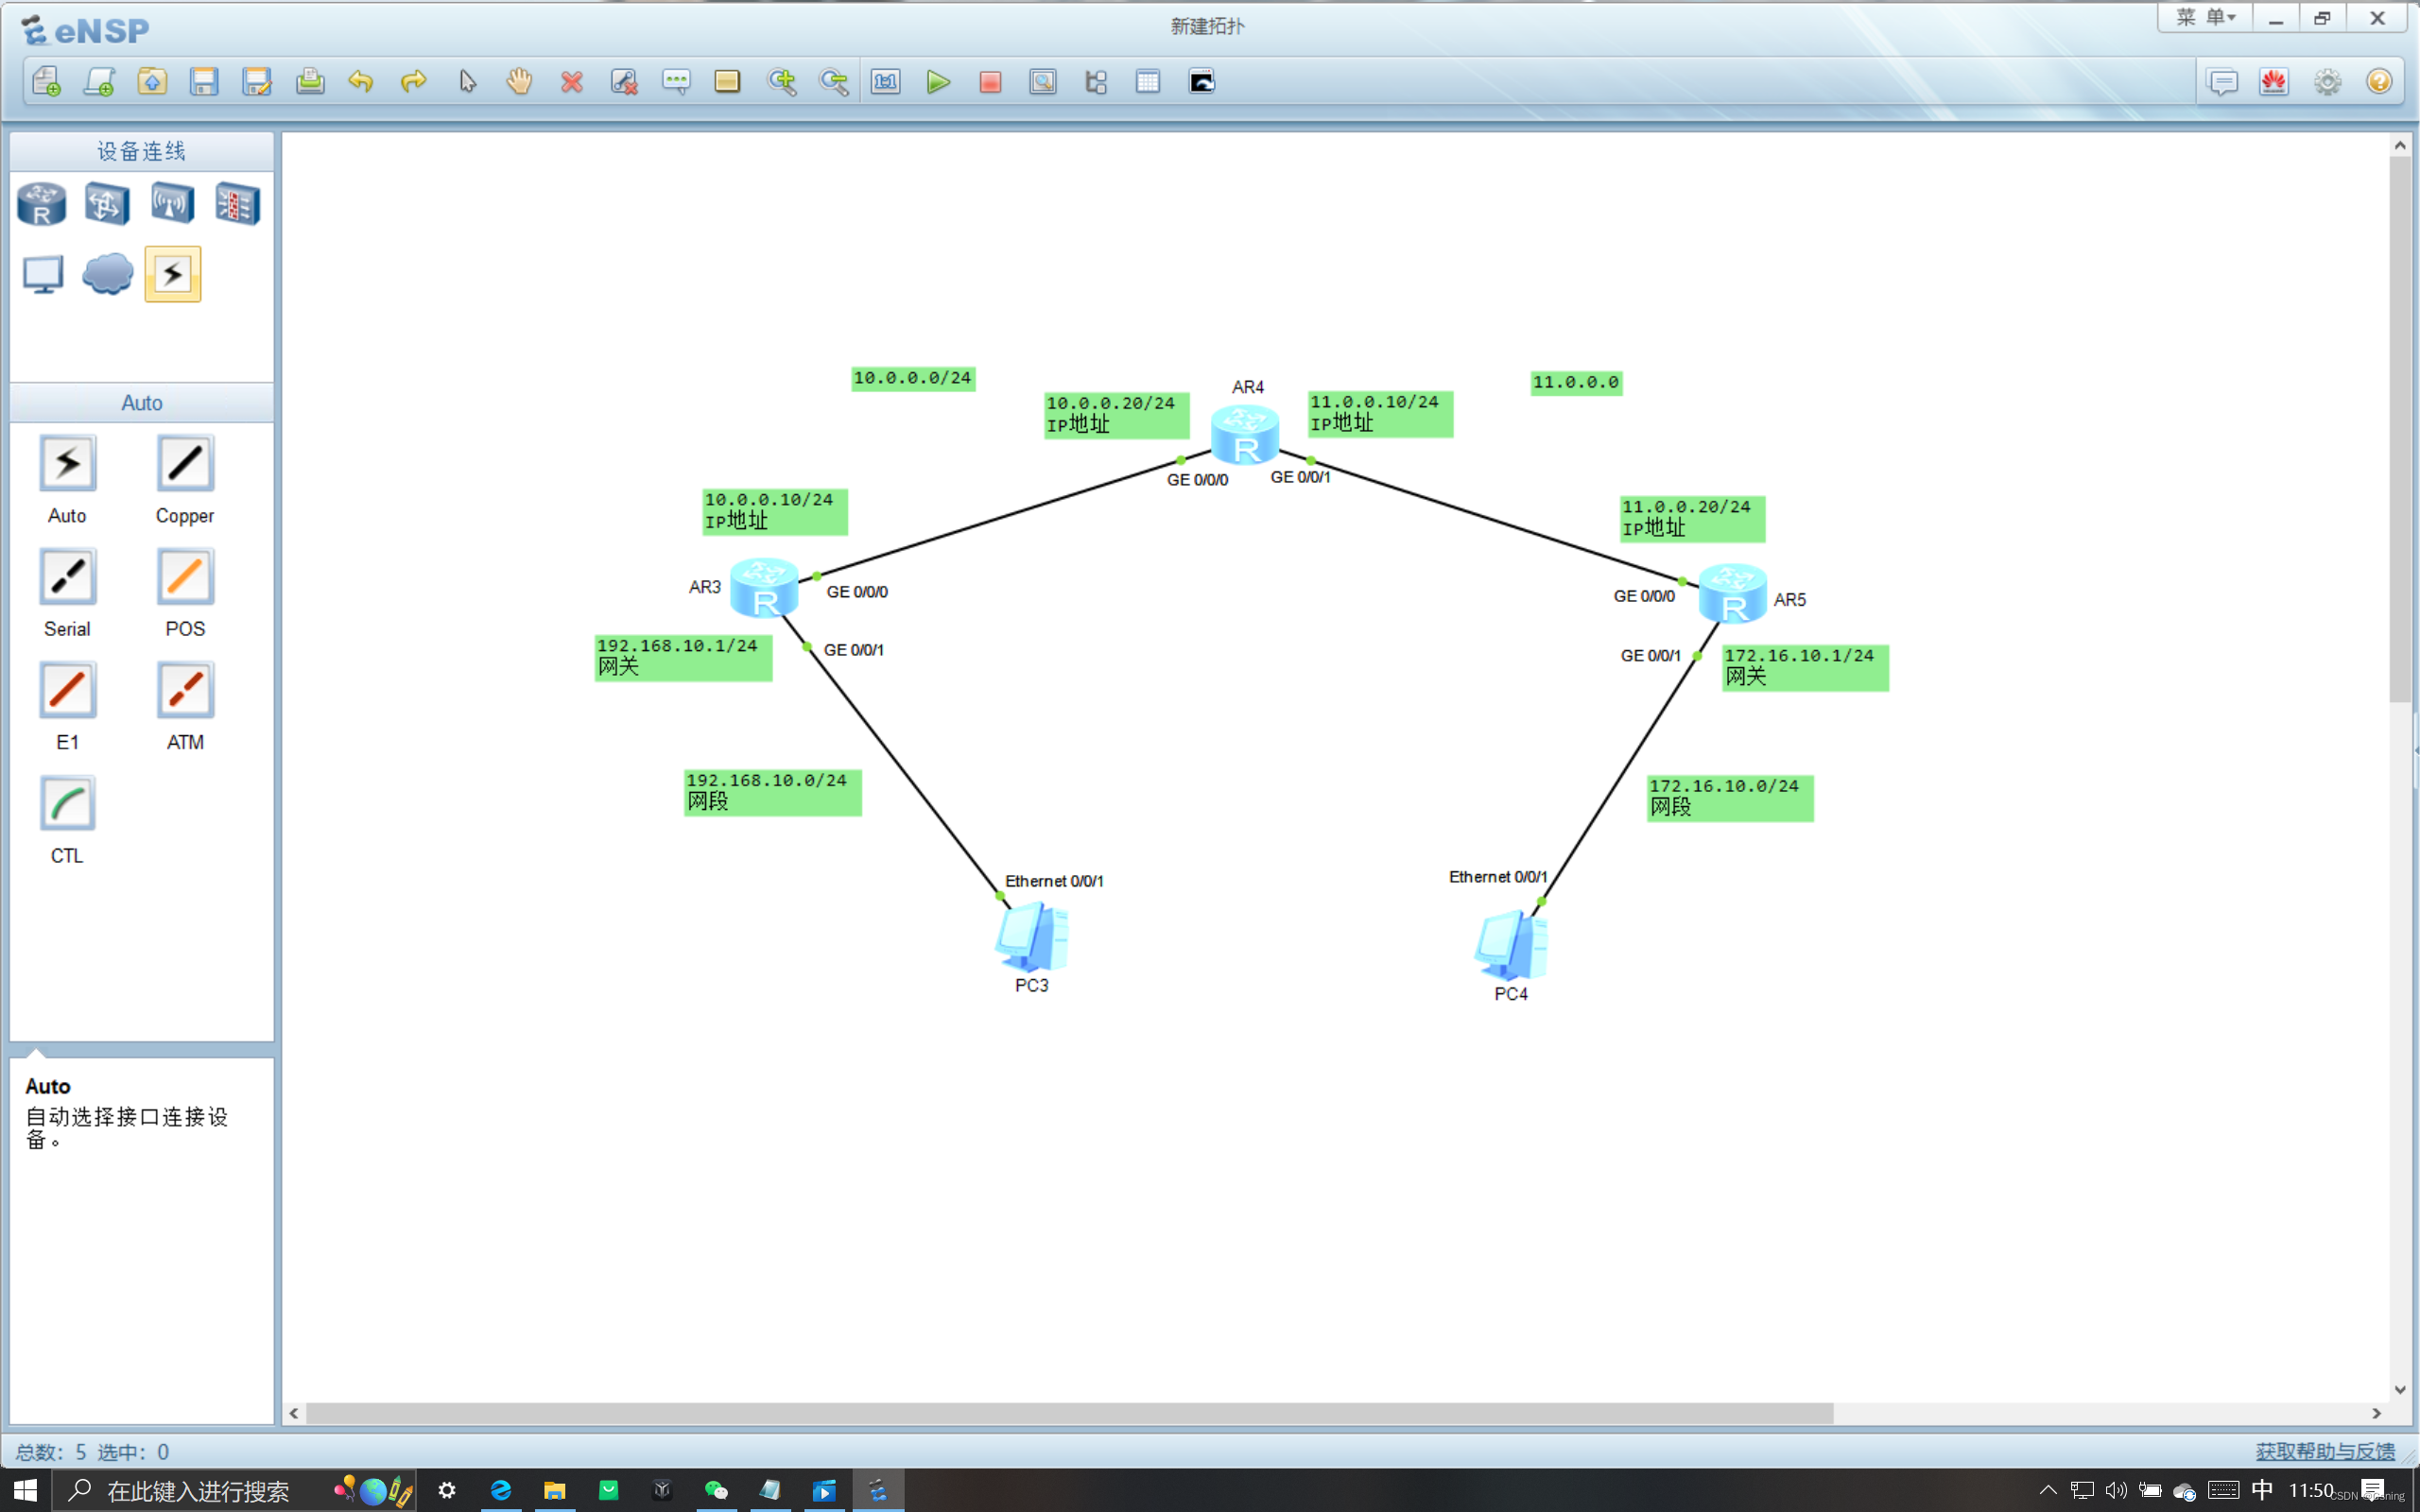
Task: Select router AR4 on the canvas
Action: [x=1245, y=435]
